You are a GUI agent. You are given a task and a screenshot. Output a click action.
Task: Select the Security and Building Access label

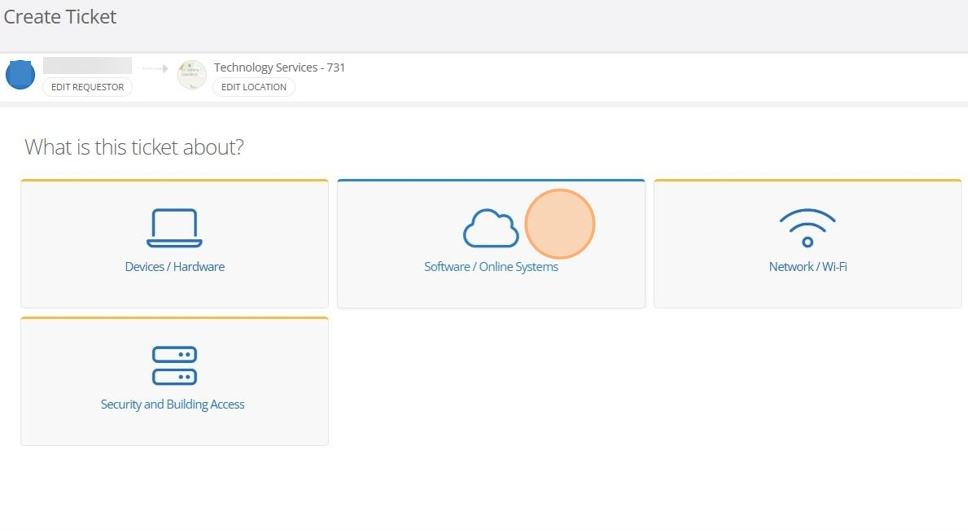coord(173,404)
